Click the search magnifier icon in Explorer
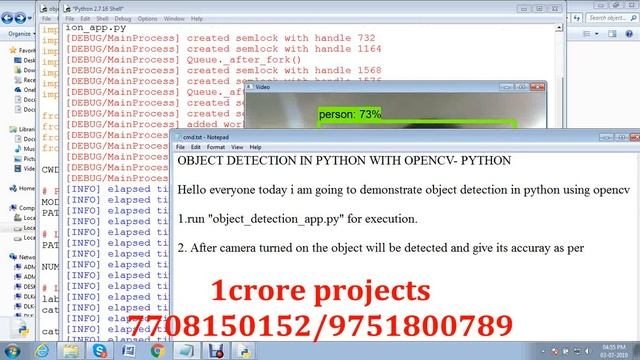This screenshot has width=640, height=360. coord(633,18)
